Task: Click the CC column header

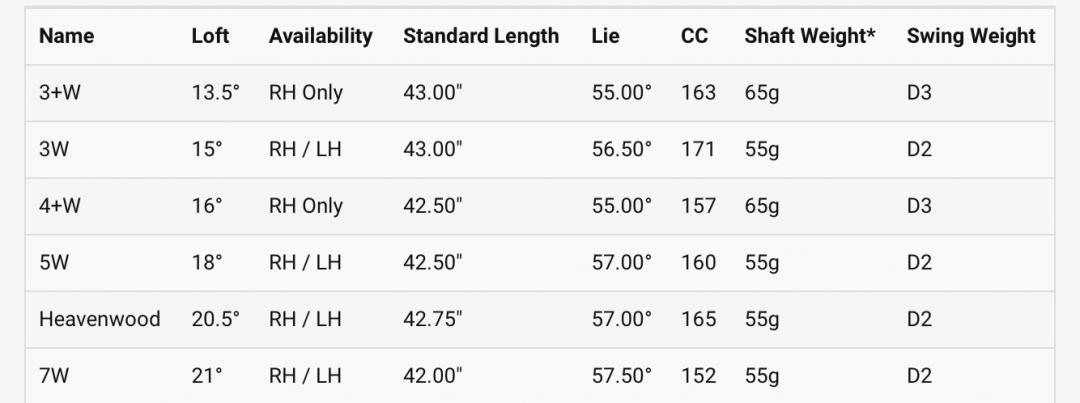Action: tap(694, 36)
